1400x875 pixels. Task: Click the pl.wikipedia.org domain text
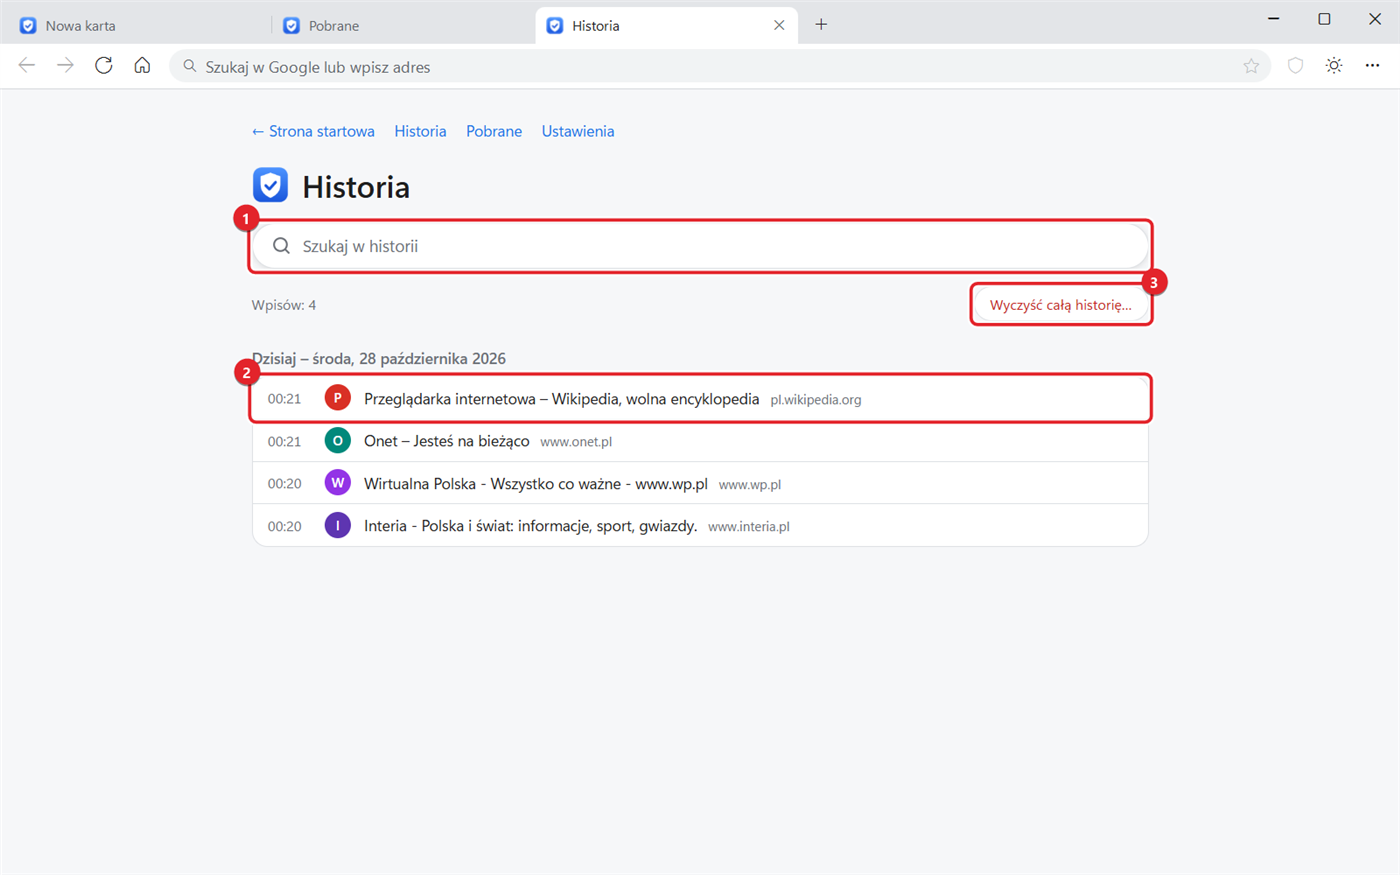click(x=815, y=400)
